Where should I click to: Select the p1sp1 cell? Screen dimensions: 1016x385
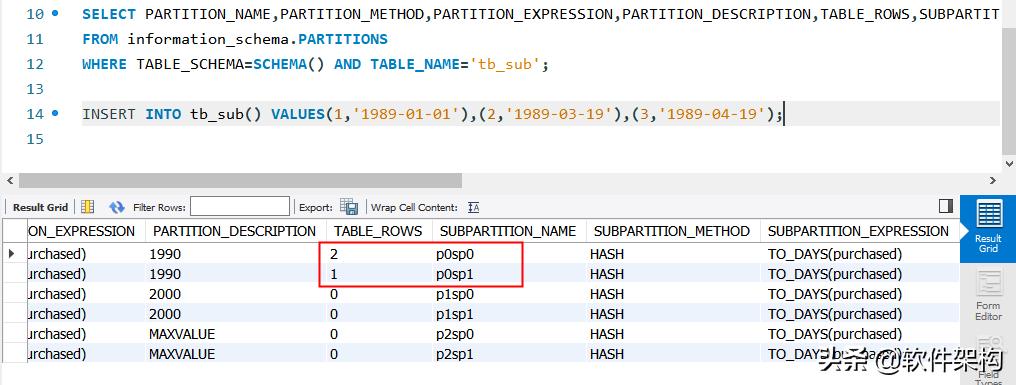pos(455,314)
